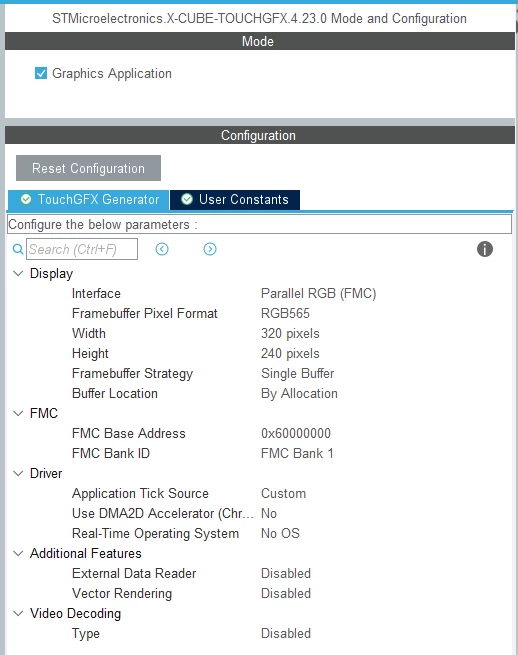Click the Configuration section header
Screen dimensions: 518x655
pos(260,135)
